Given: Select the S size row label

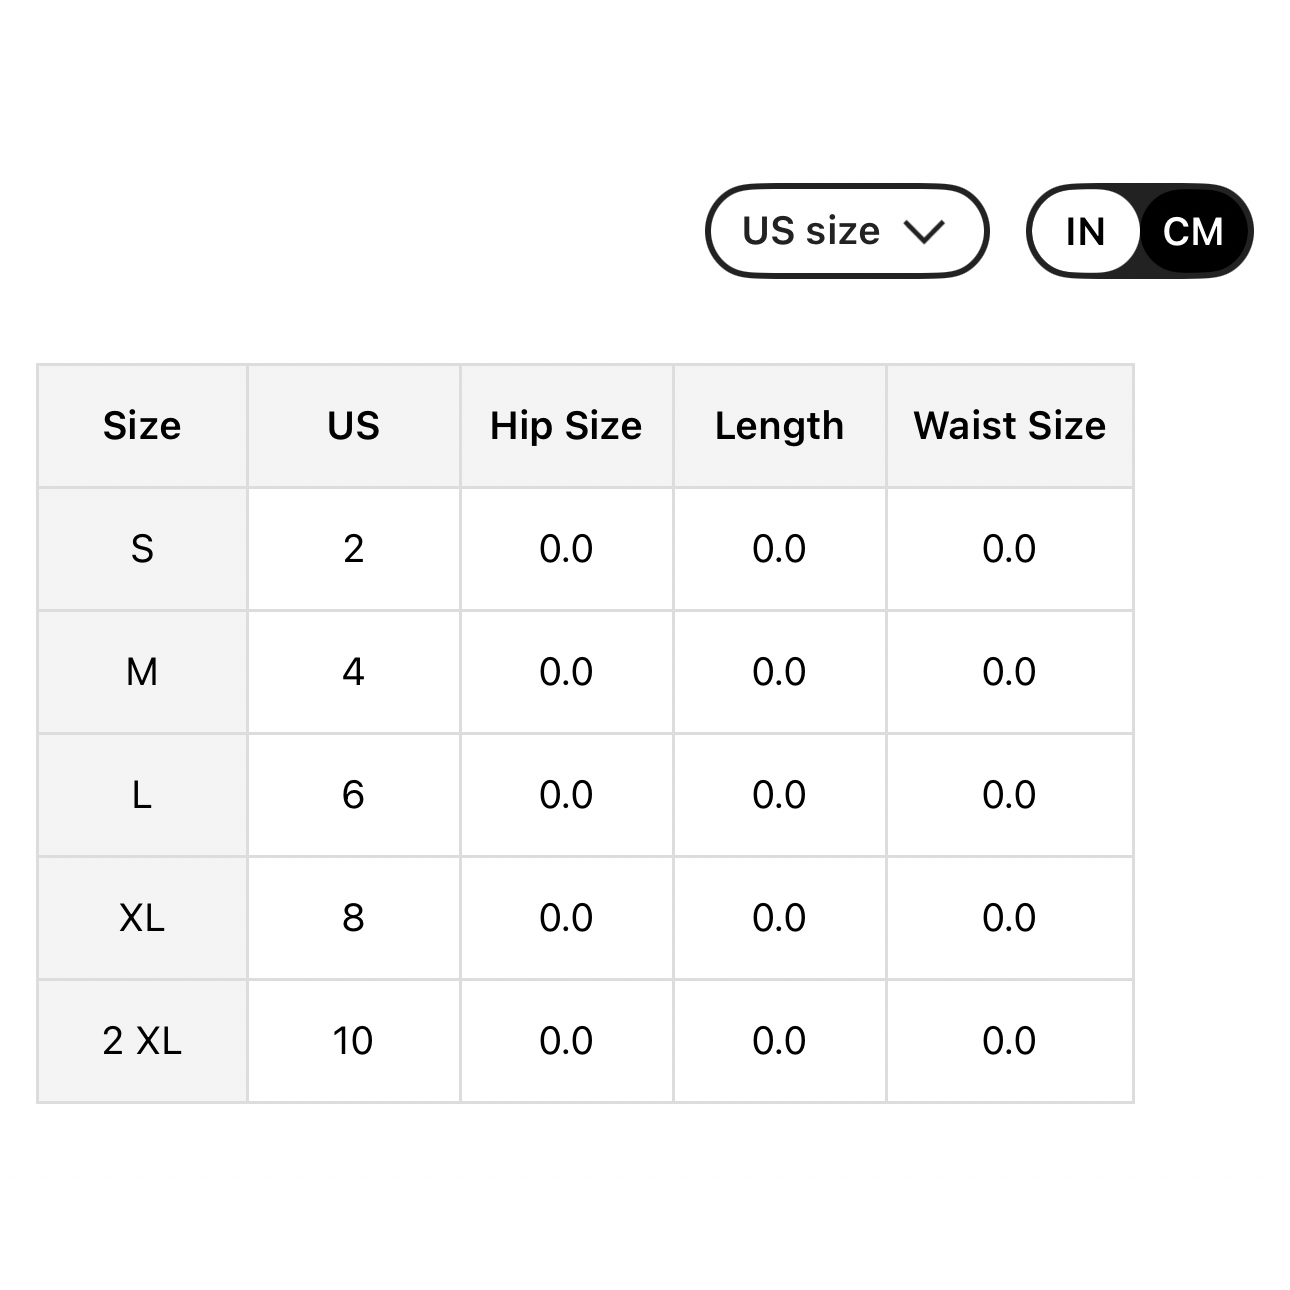Looking at the screenshot, I should pyautogui.click(x=142, y=549).
